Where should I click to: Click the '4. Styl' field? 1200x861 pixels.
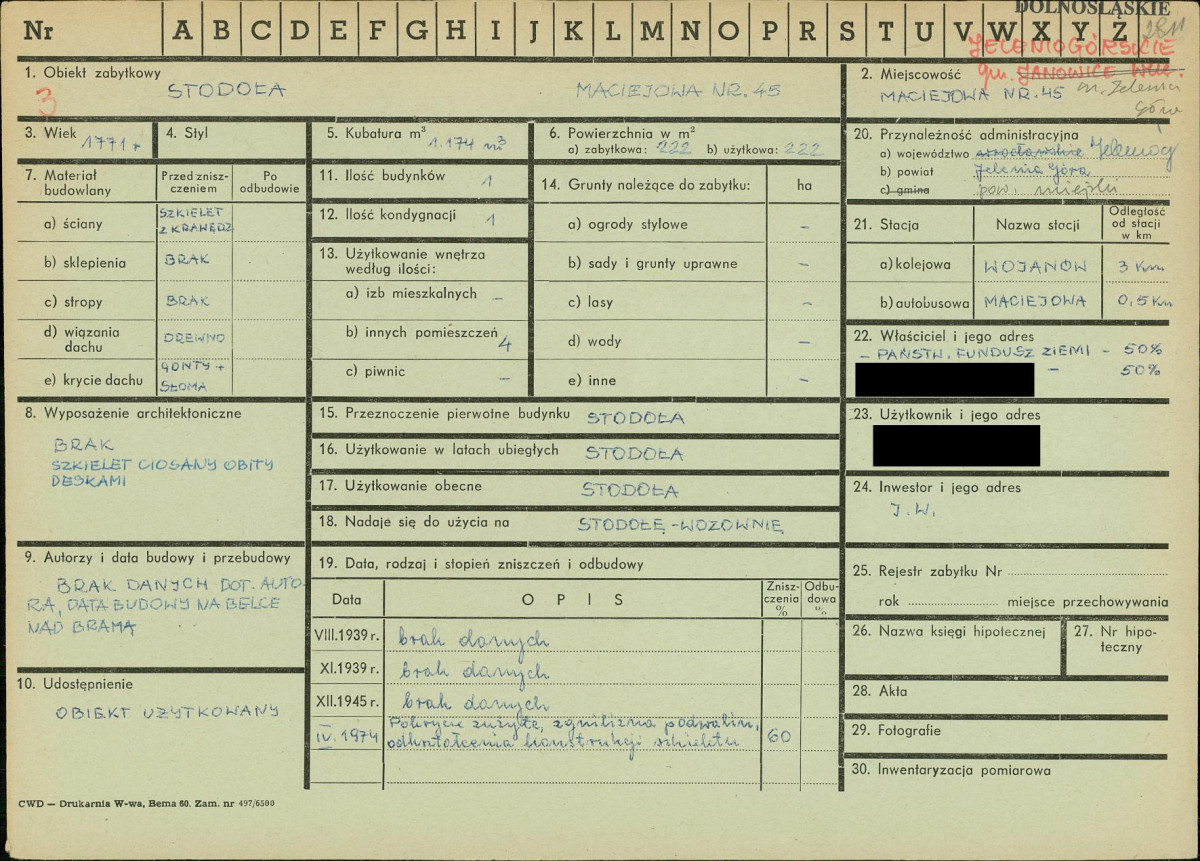[x=233, y=141]
